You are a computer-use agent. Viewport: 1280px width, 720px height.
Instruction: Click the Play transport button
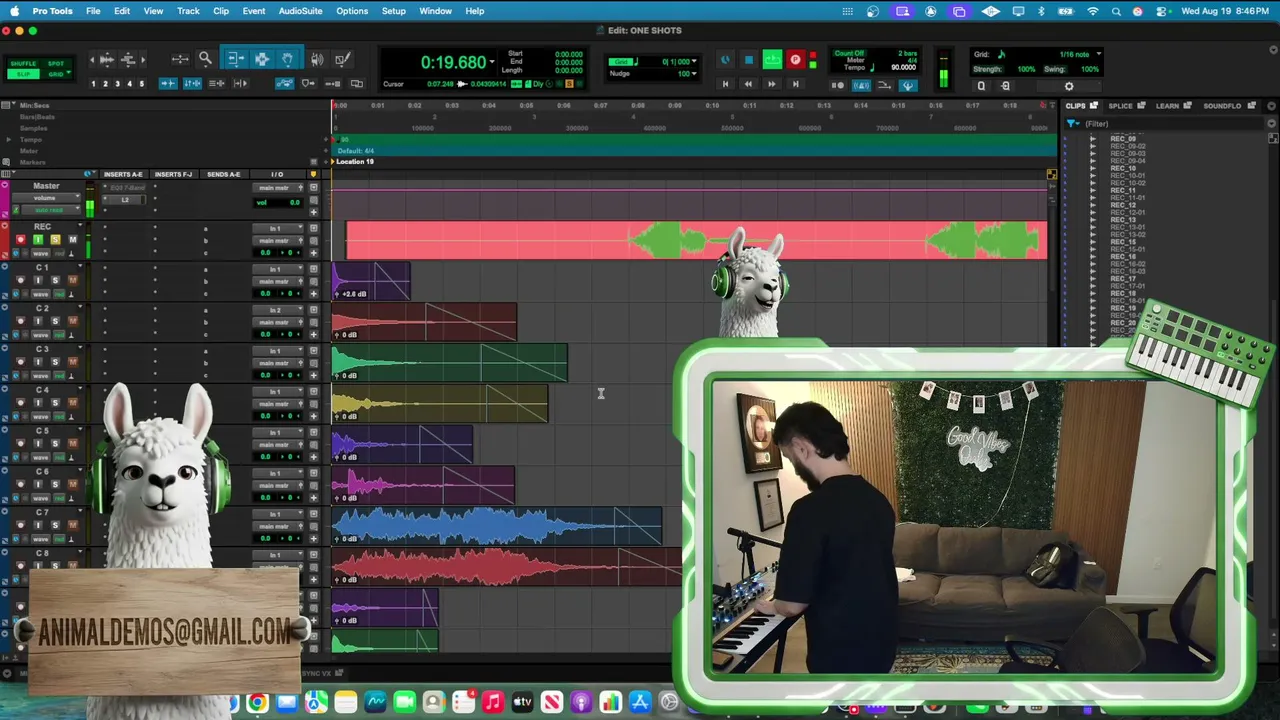point(772,60)
